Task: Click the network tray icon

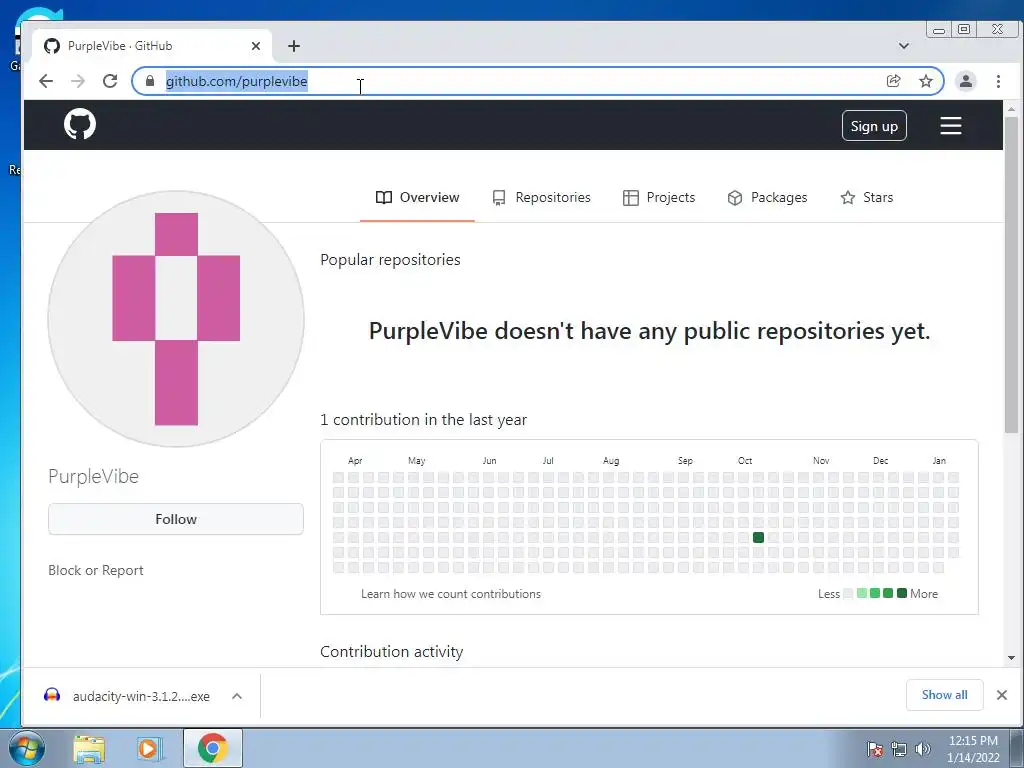Action: [x=899, y=749]
